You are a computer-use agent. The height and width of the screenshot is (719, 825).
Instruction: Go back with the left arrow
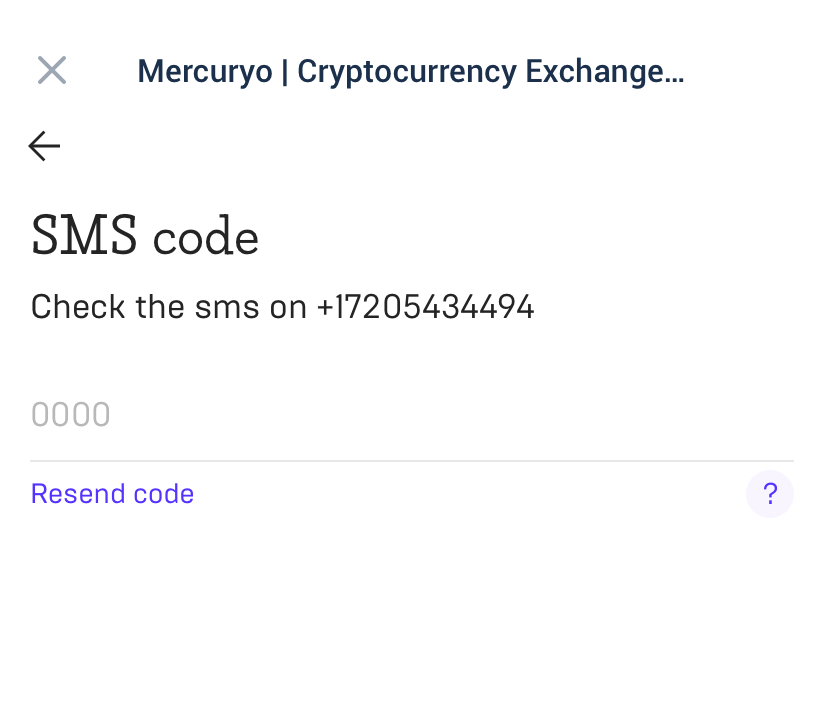point(44,147)
